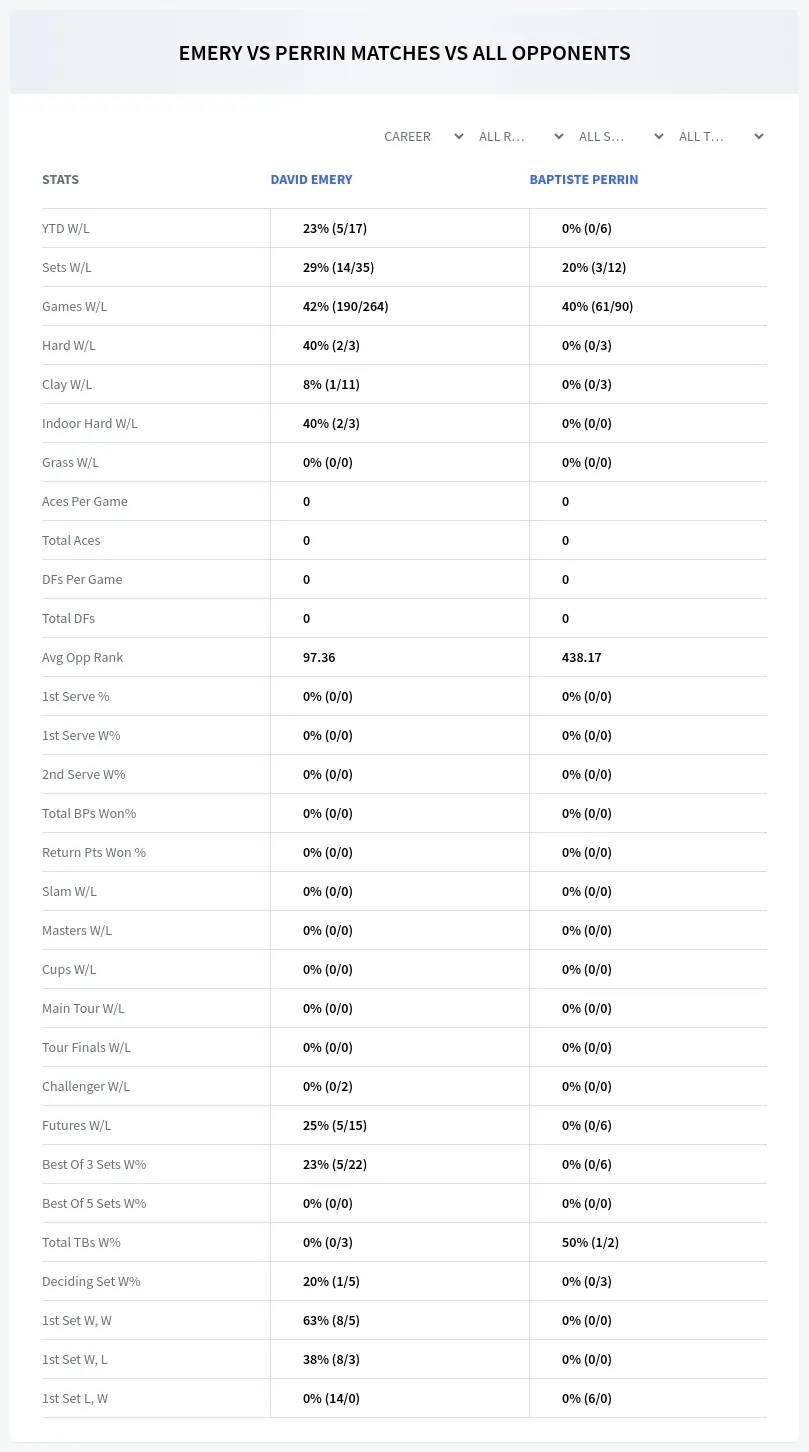809x1452 pixels.
Task: Select the YTD W/L row label
Action: point(66,228)
